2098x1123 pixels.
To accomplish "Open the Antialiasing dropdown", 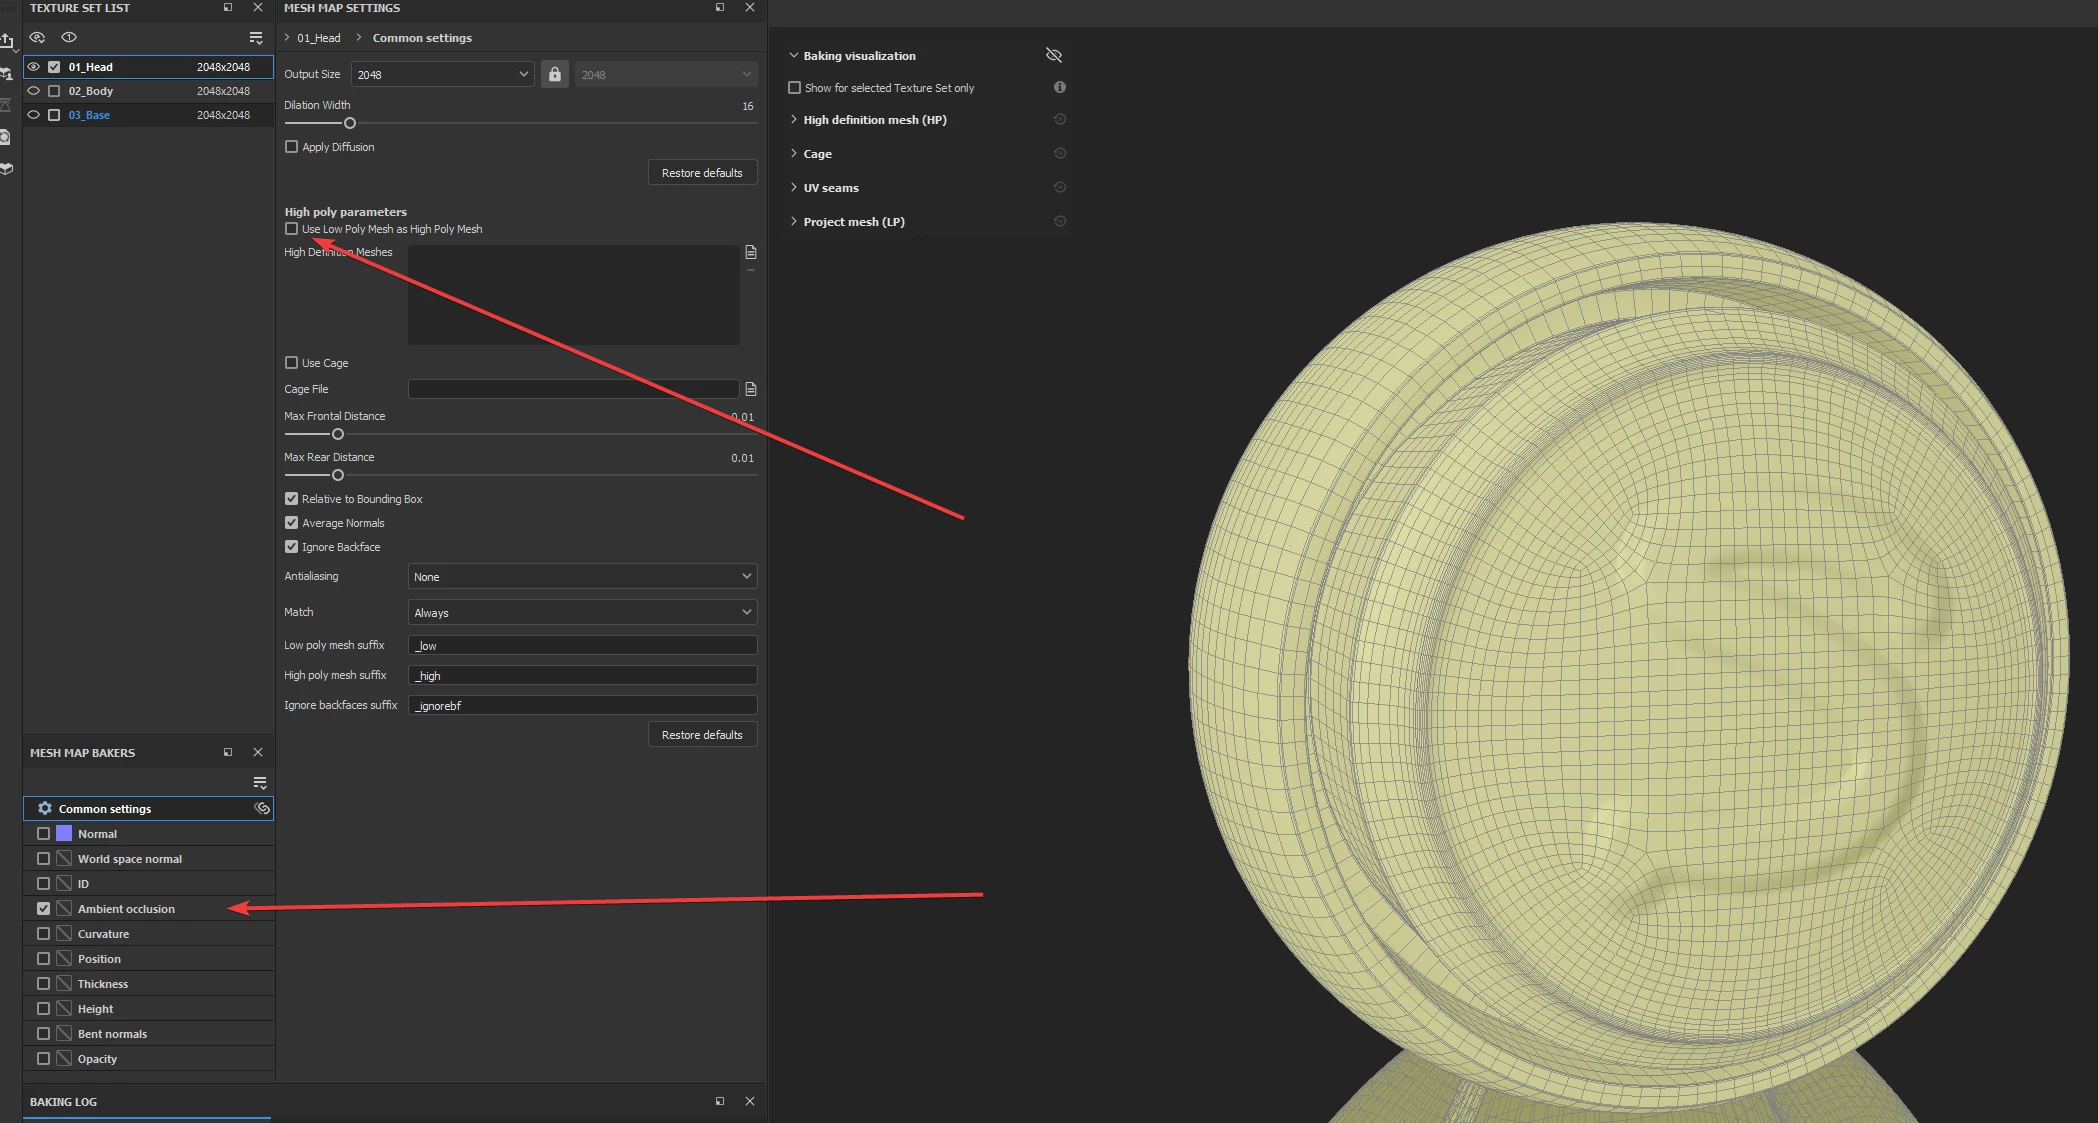I will click(x=581, y=577).
